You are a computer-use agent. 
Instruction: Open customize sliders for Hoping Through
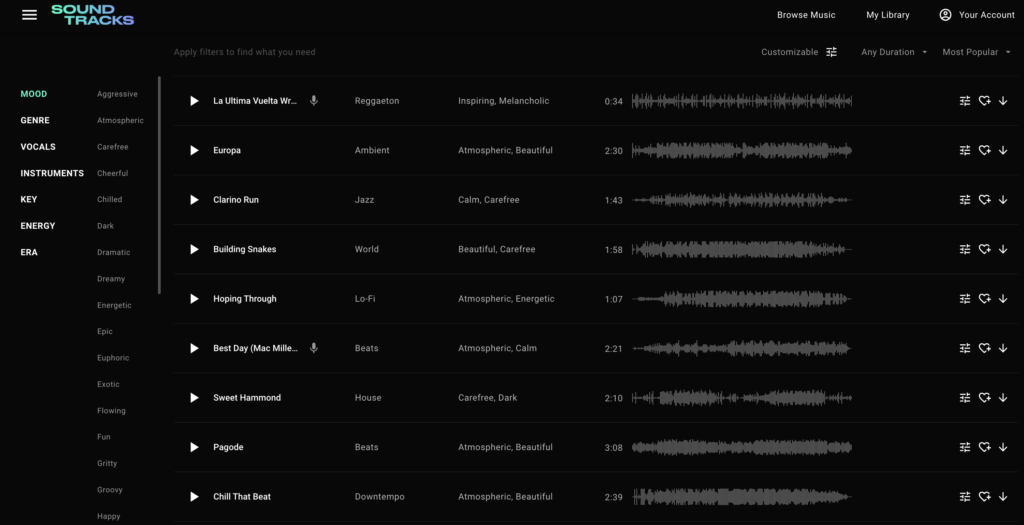[965, 299]
